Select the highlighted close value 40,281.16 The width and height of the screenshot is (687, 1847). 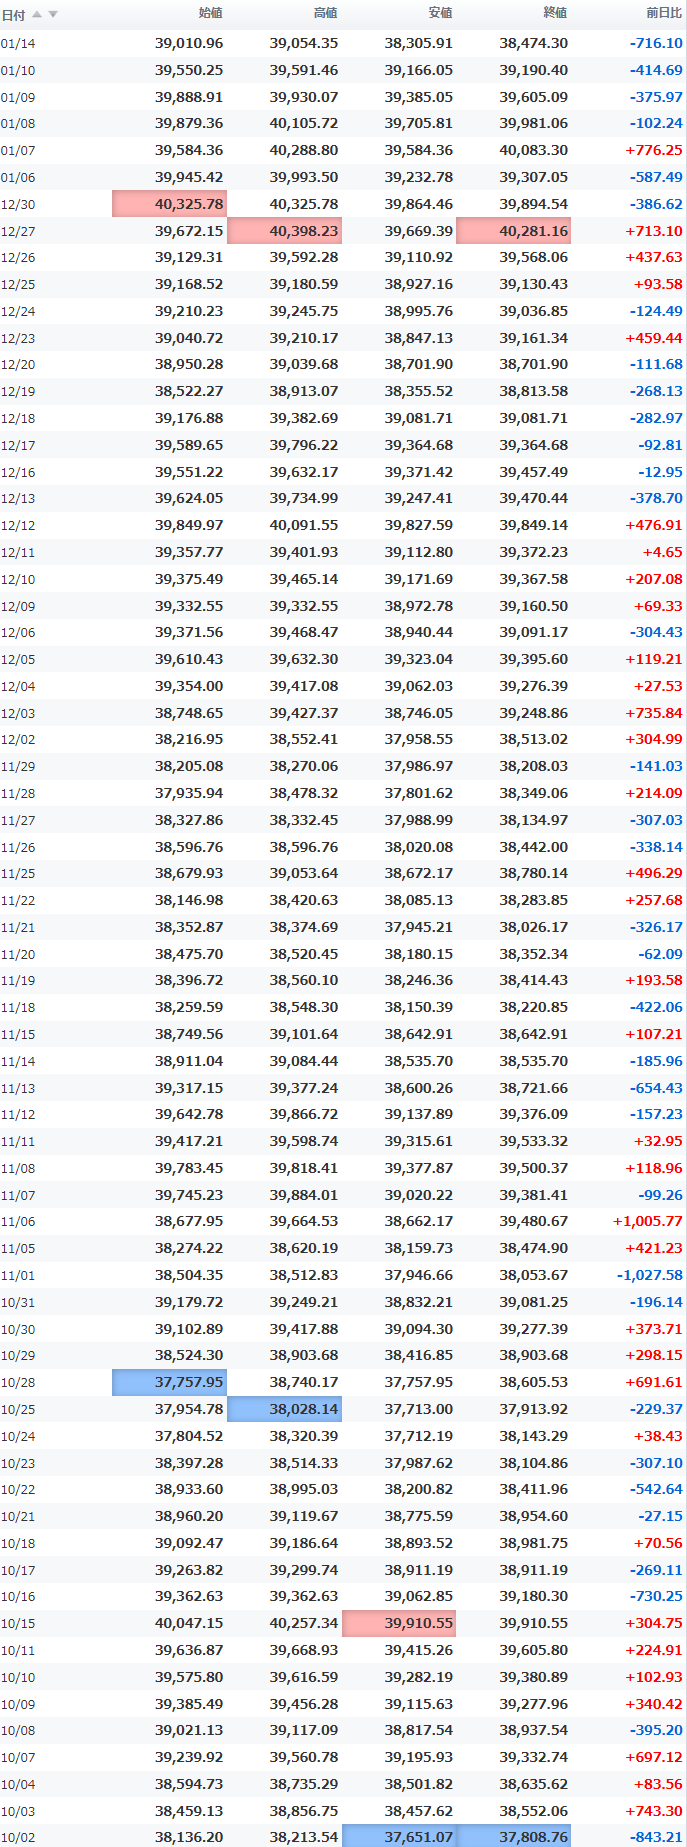click(514, 231)
